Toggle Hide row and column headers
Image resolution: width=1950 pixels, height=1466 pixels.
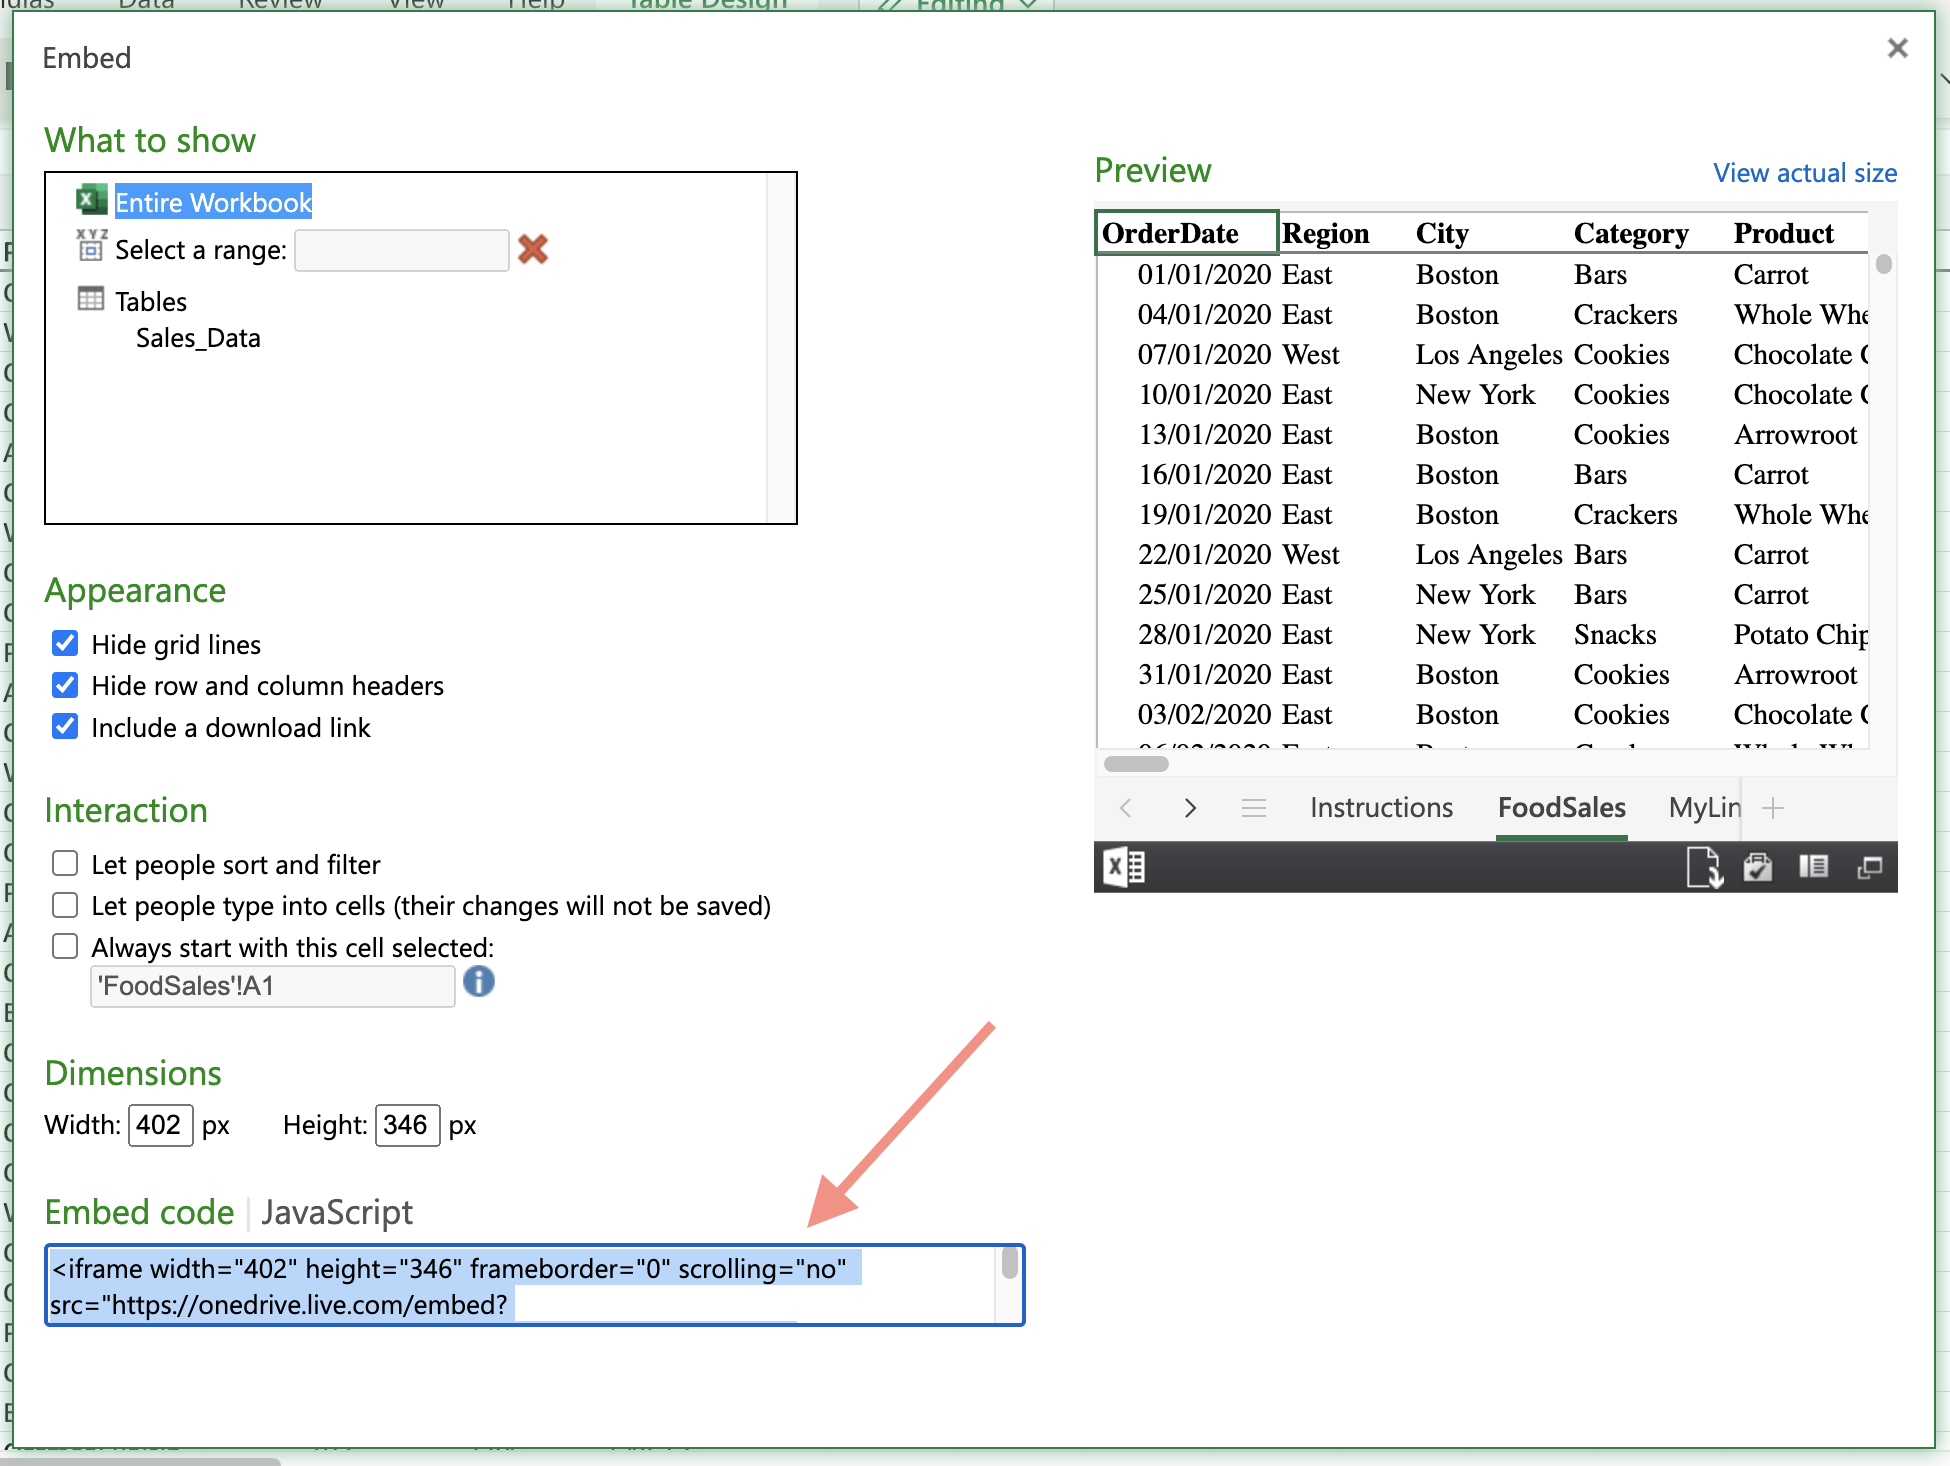(65, 685)
